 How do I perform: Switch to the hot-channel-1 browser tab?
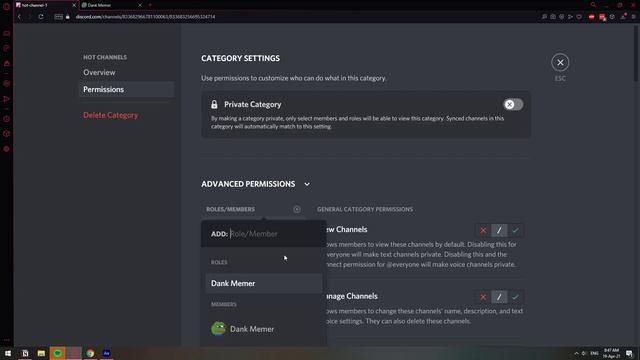coord(45,5)
